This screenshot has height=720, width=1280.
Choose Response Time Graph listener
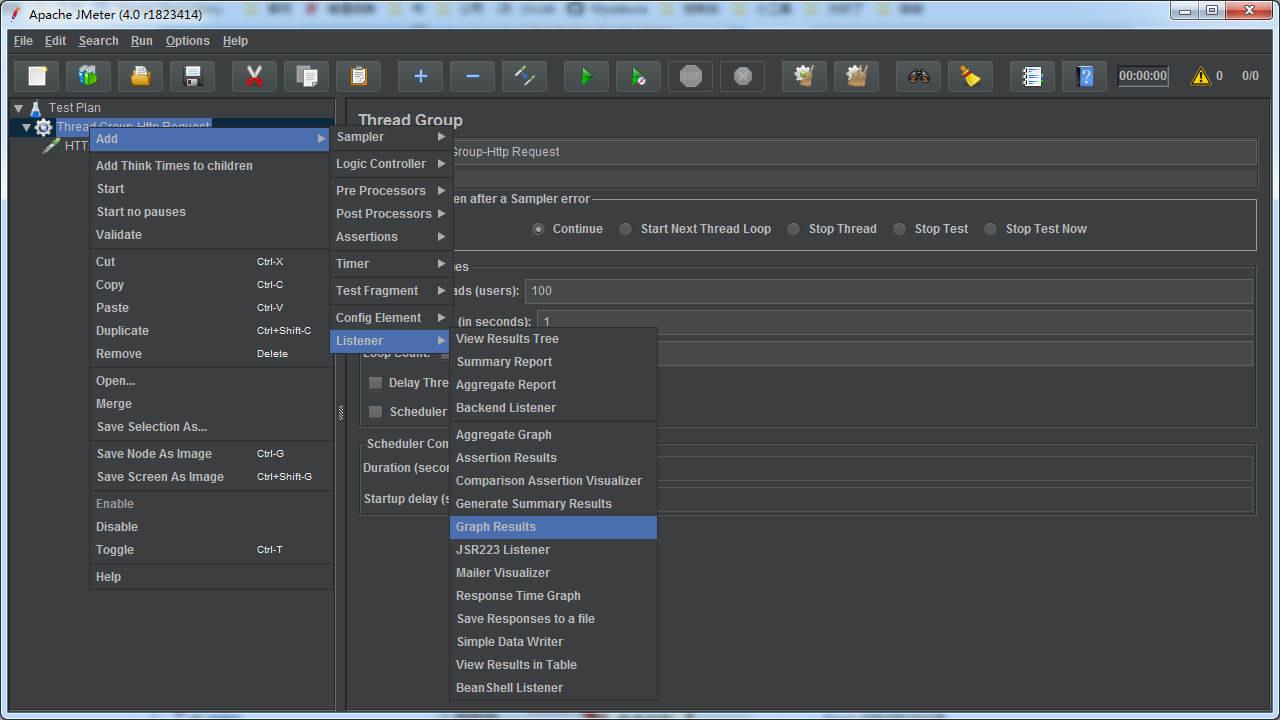(x=553, y=596)
